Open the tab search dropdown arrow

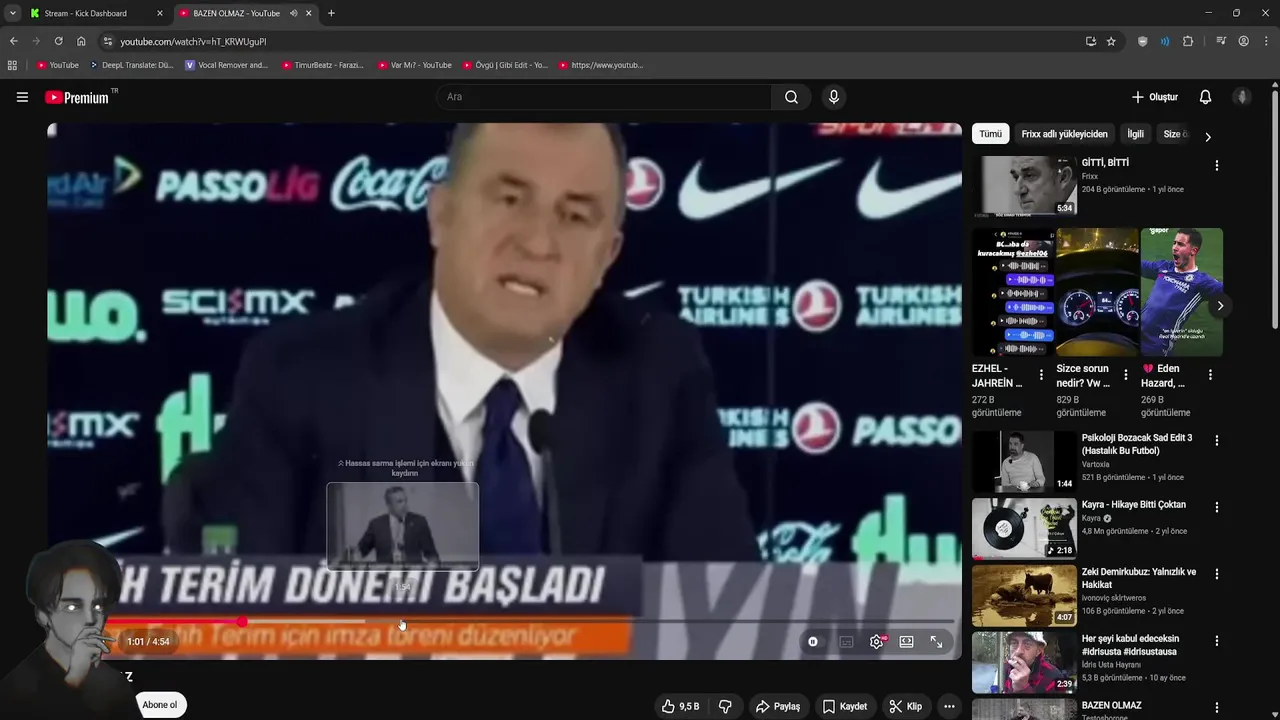coord(12,13)
